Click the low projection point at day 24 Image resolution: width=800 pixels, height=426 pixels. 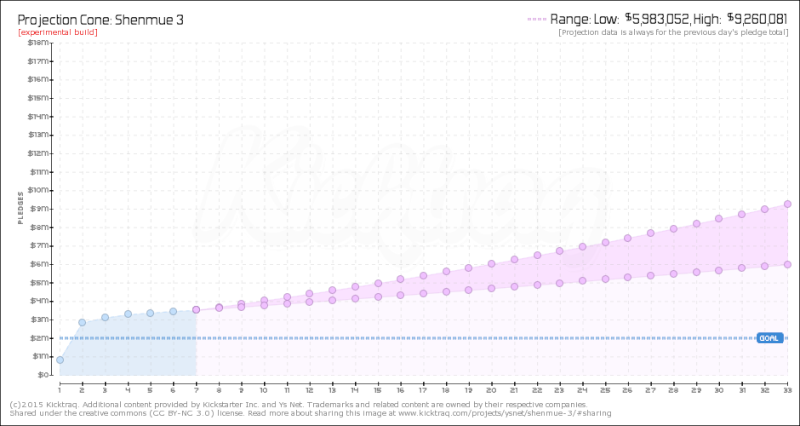(582, 281)
